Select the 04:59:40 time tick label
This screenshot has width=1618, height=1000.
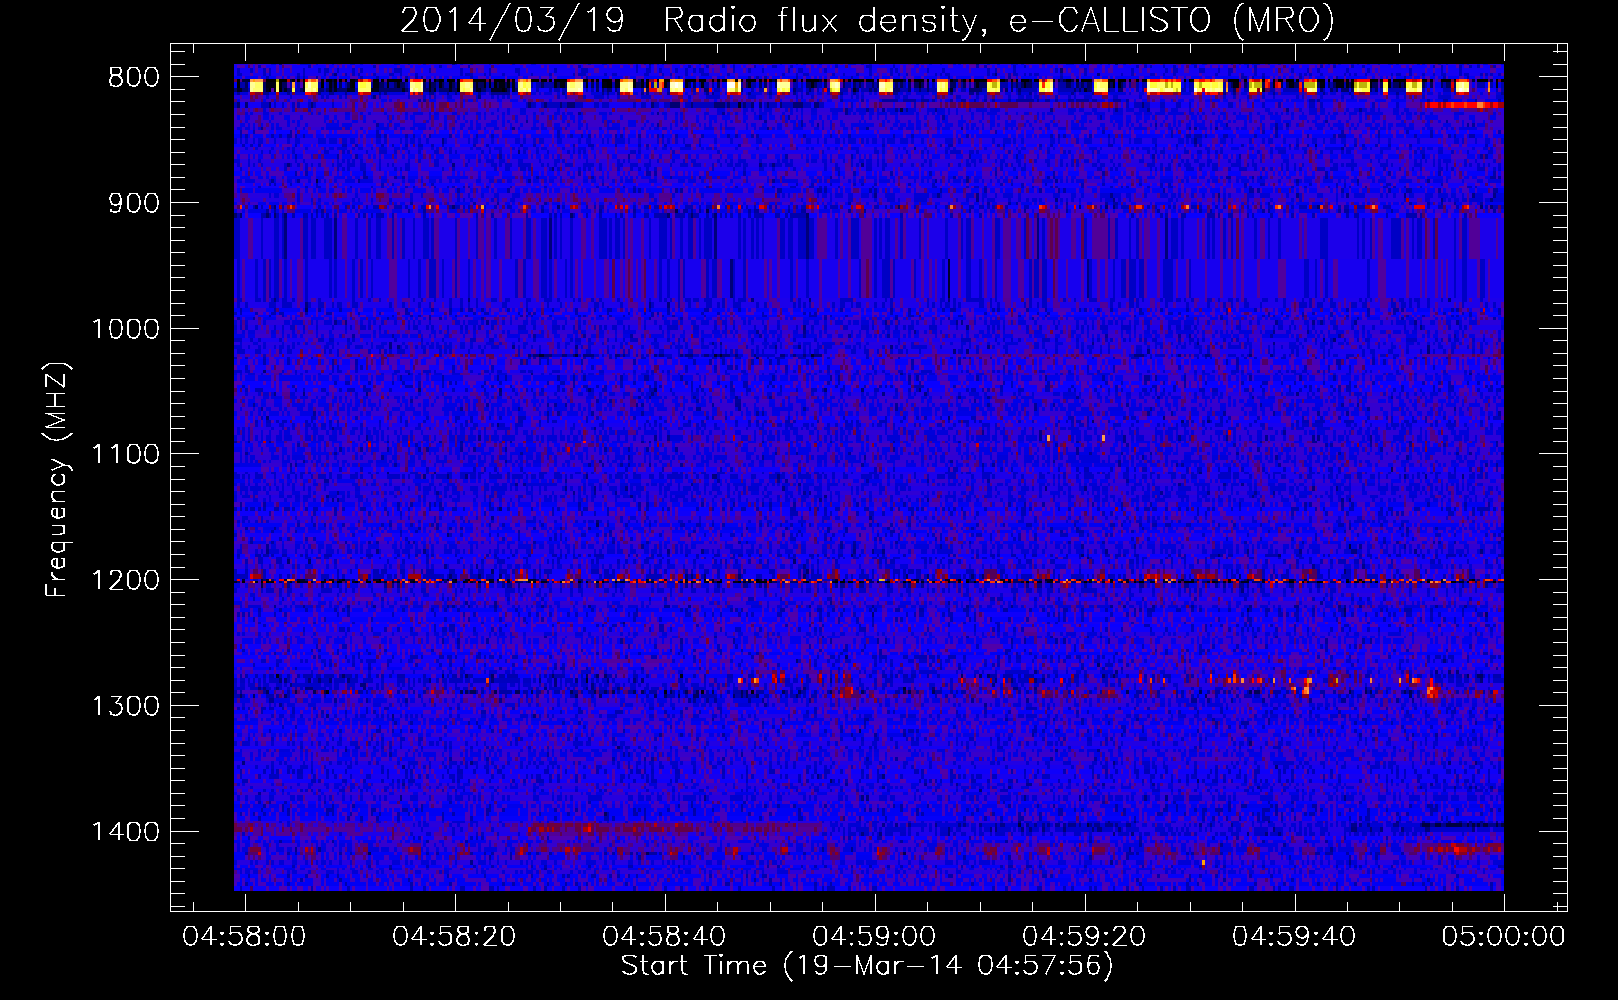click(1295, 936)
